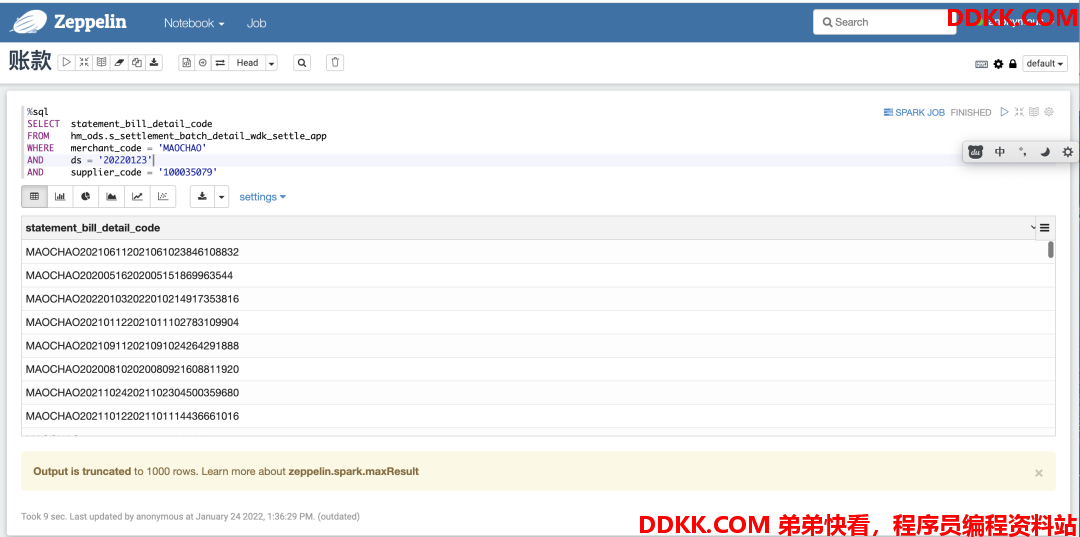
Task: Clear all output with eraser icon
Action: (x=119, y=63)
